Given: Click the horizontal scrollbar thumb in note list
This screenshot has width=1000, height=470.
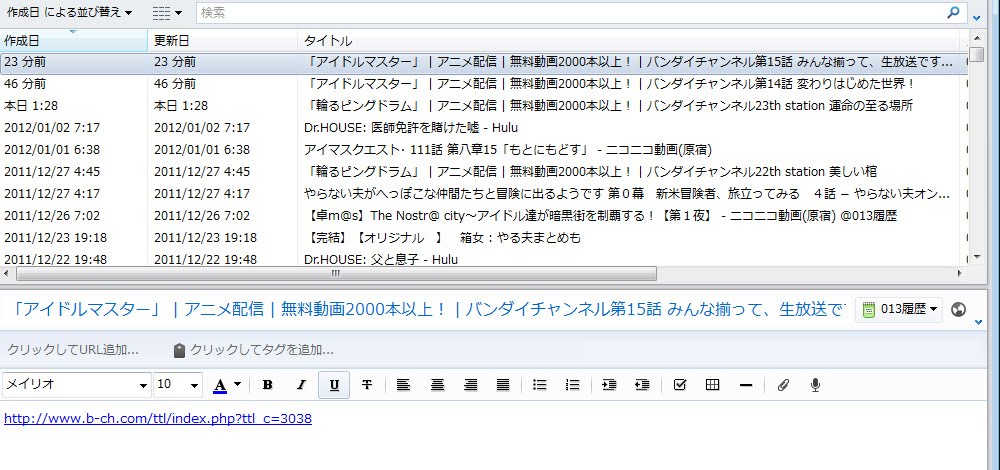Looking at the screenshot, I should 336,274.
